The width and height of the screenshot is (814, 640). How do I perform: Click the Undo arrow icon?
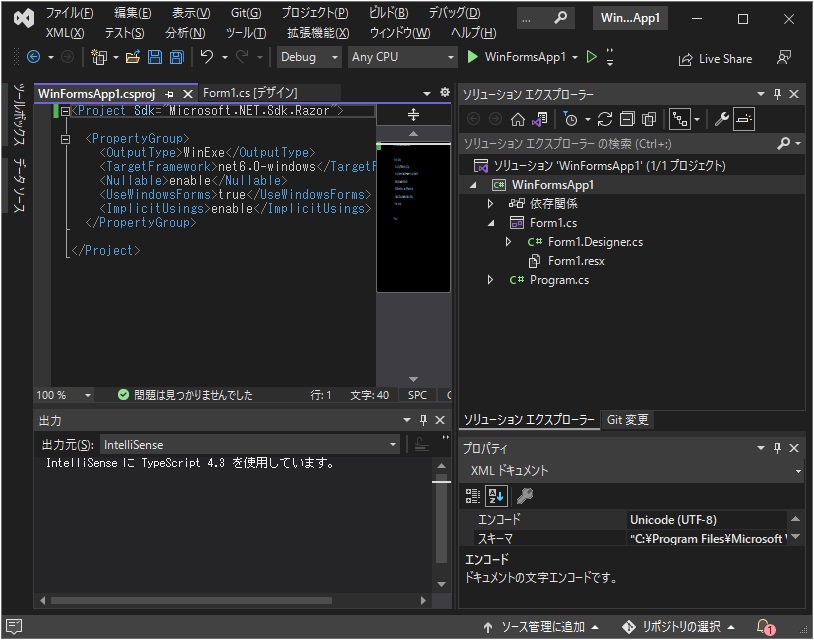point(207,56)
